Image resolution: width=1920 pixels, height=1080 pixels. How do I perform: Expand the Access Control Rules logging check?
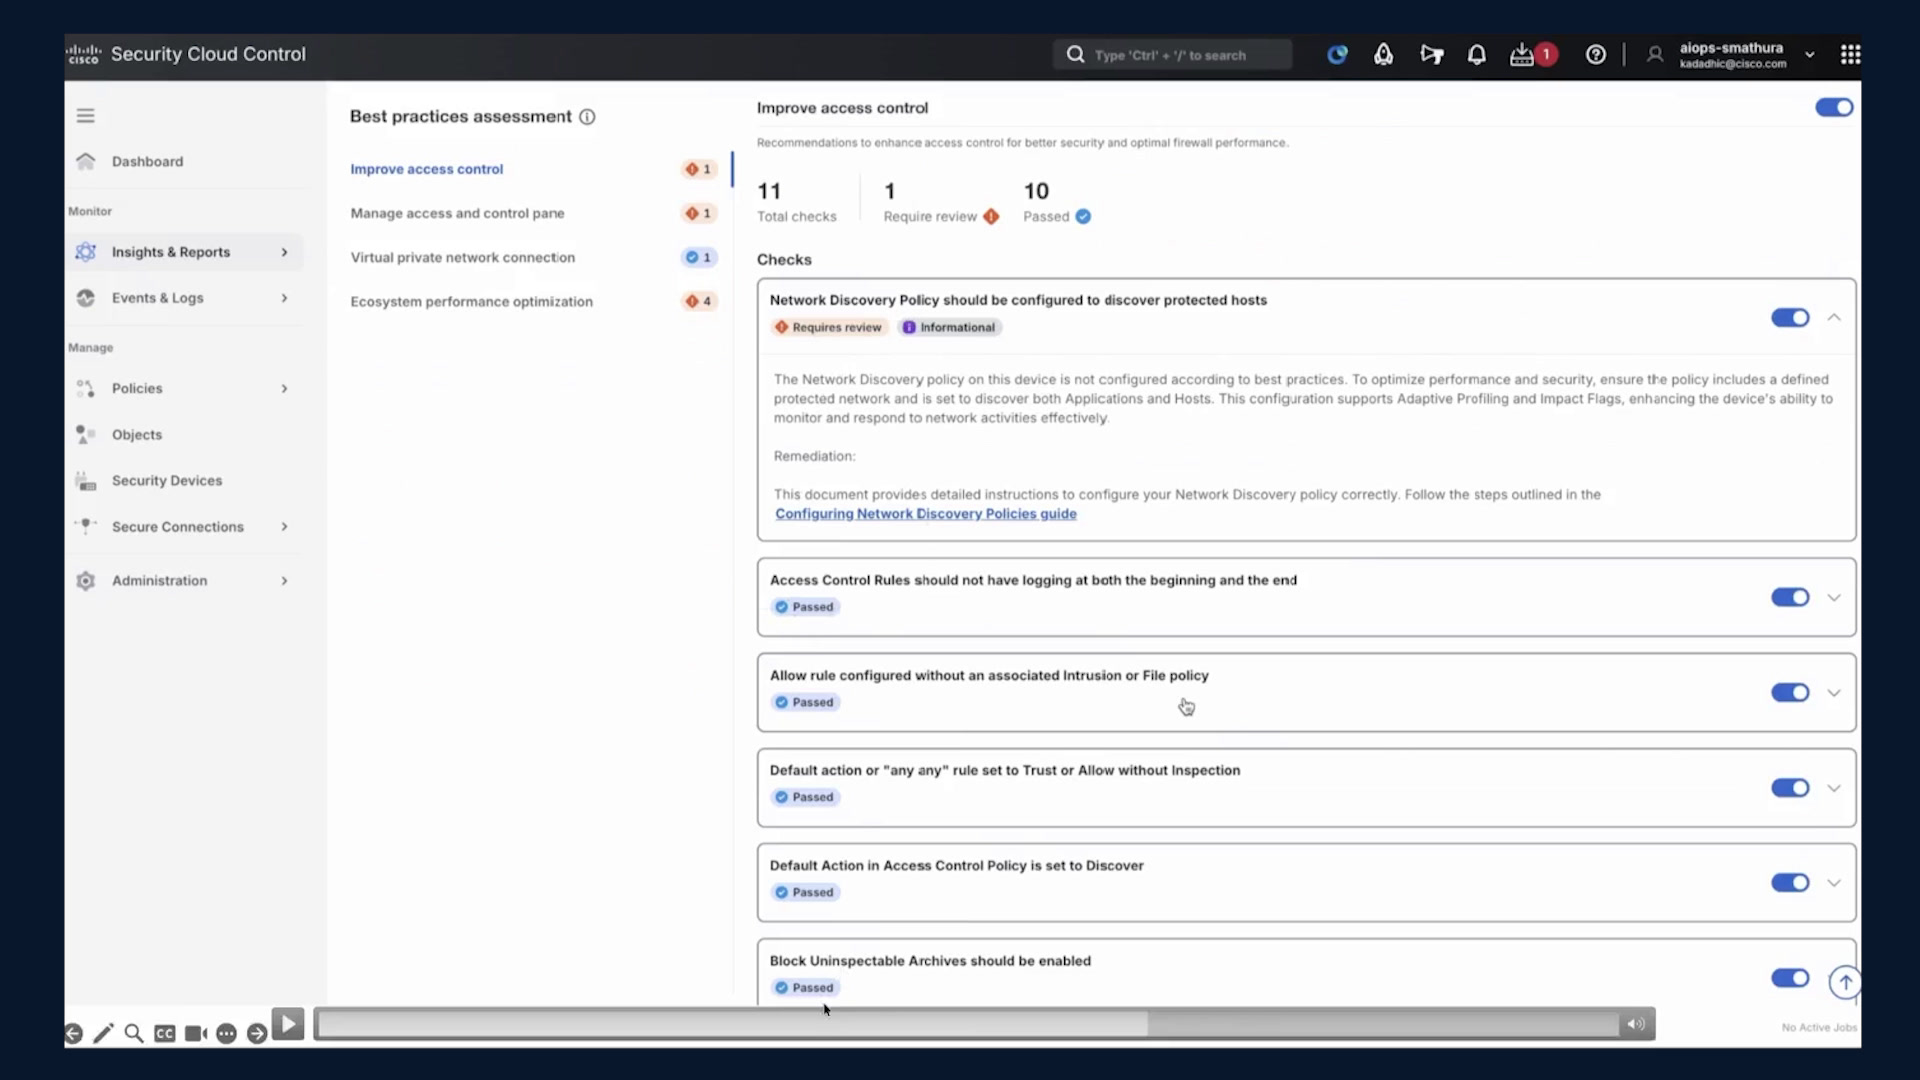pyautogui.click(x=1834, y=598)
